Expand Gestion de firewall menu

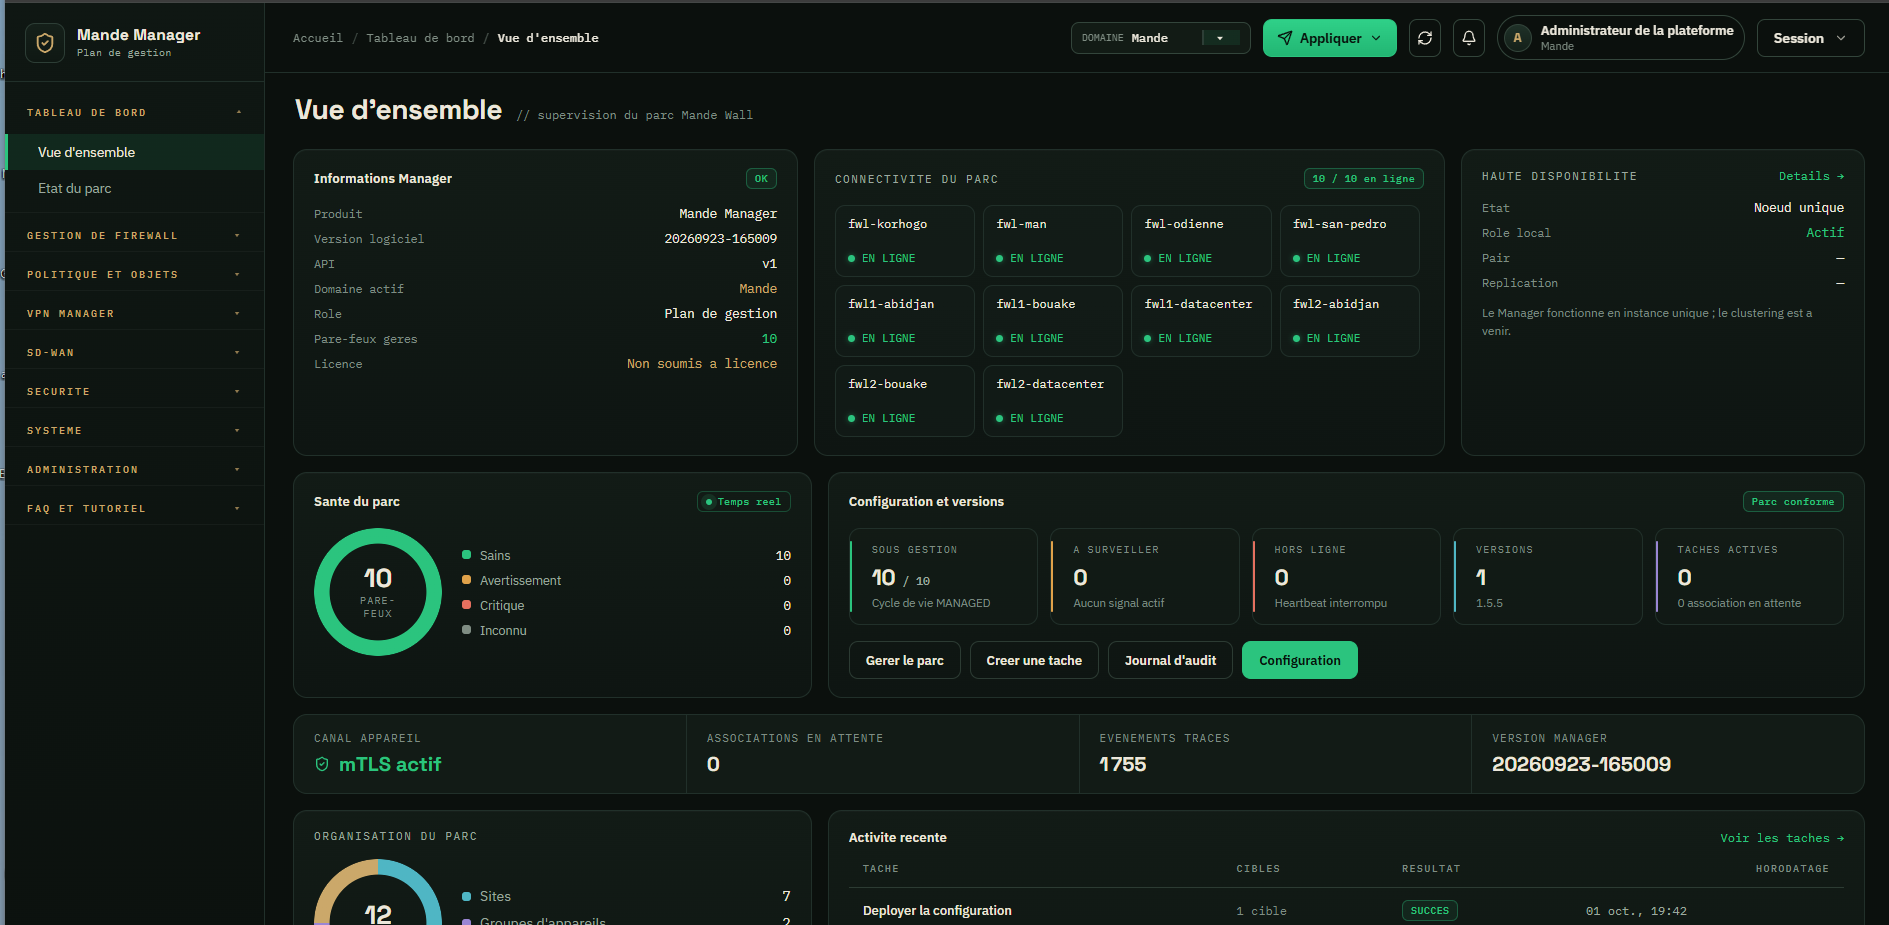133,236
